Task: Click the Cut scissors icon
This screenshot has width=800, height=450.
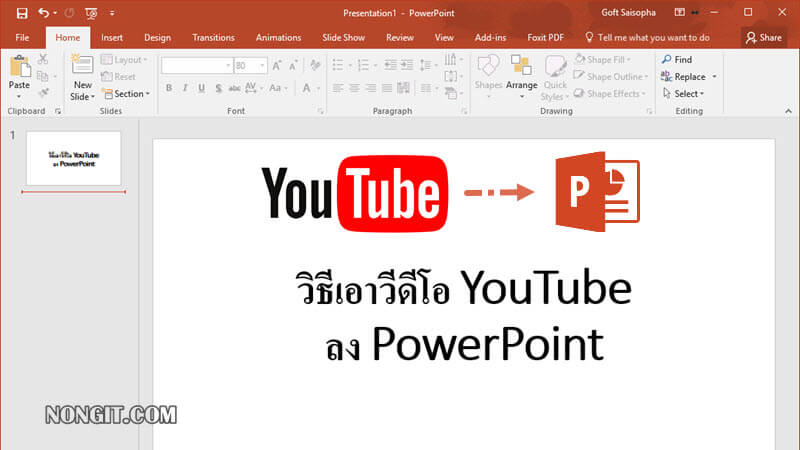Action: 43,60
